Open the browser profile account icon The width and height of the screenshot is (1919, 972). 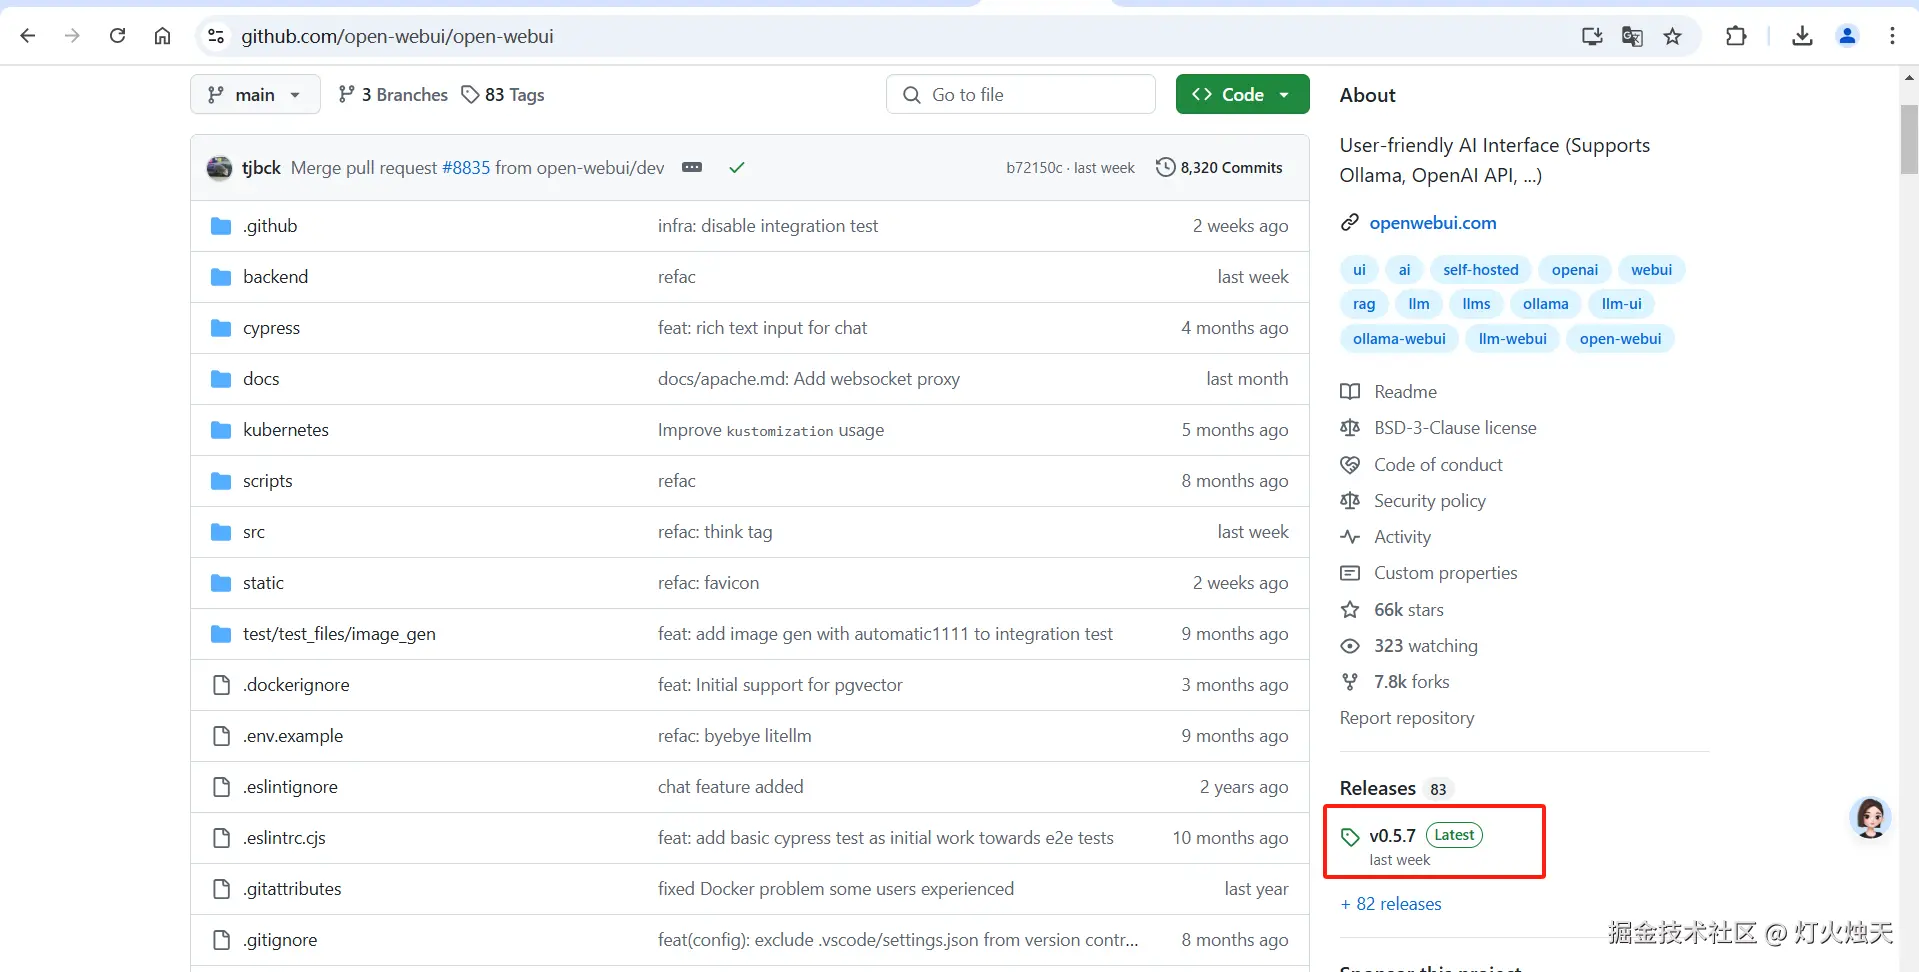1847,36
